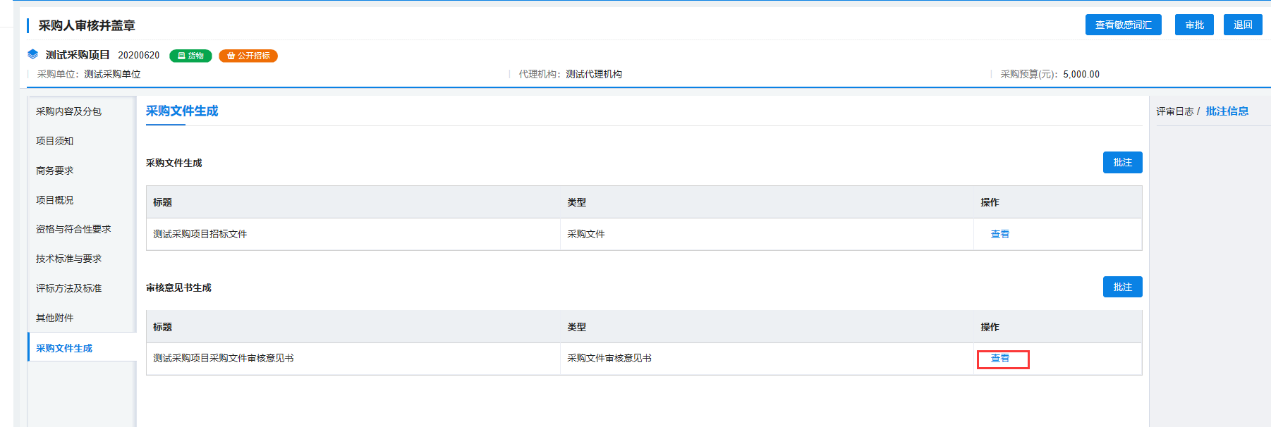The image size is (1271, 427).
Task: View the 测试采购项目招标文件 row via 查看
Action: tap(999, 234)
